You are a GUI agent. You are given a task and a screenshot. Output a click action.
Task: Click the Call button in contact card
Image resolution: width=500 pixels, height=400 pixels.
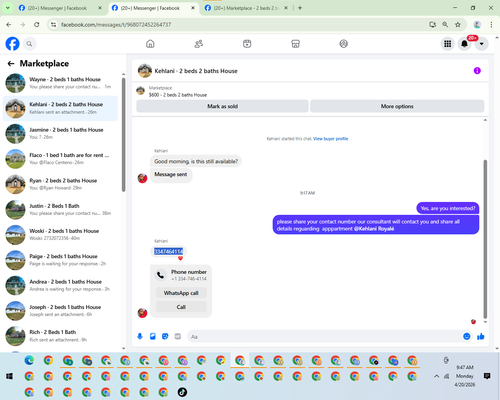pos(181,307)
